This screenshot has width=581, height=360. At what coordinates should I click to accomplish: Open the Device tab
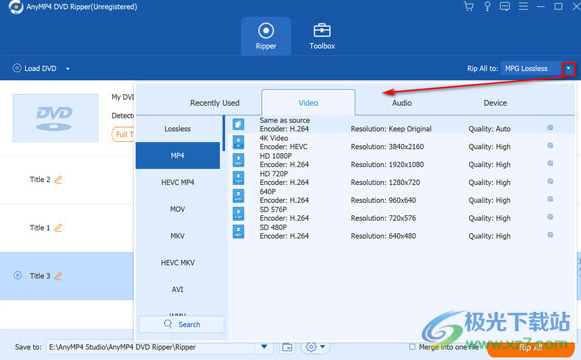[x=495, y=103]
